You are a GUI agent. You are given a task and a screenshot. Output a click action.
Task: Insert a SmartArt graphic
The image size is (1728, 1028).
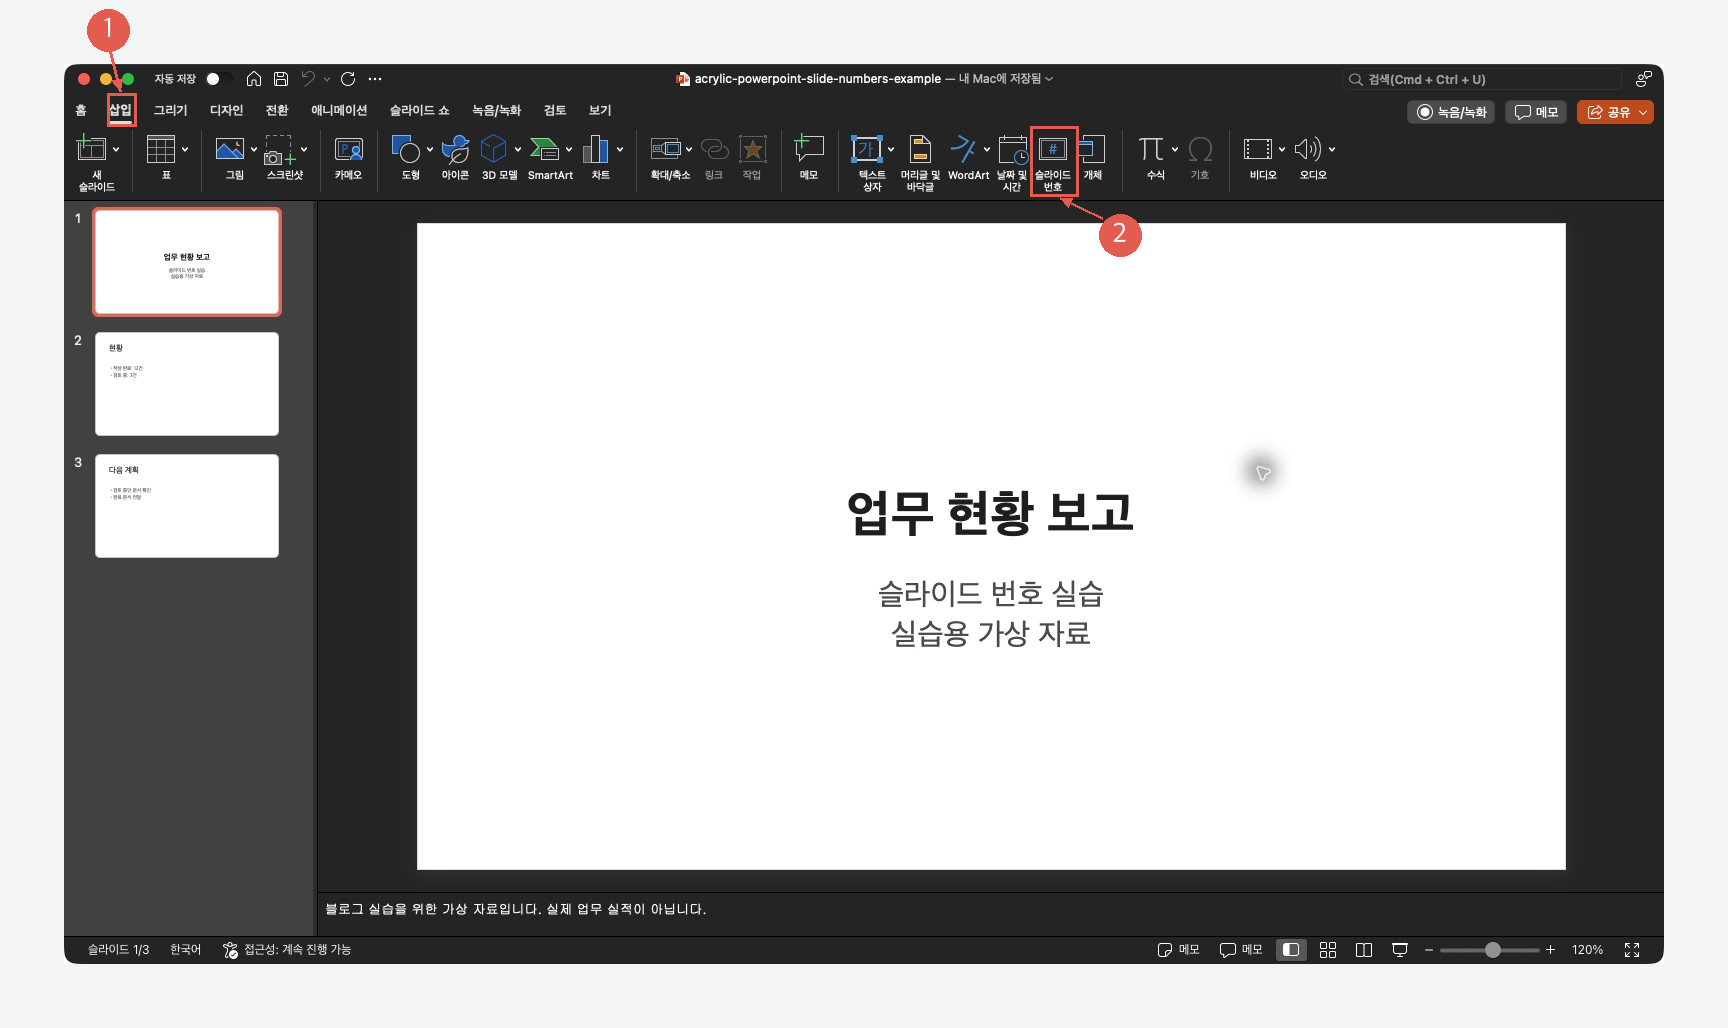point(544,149)
